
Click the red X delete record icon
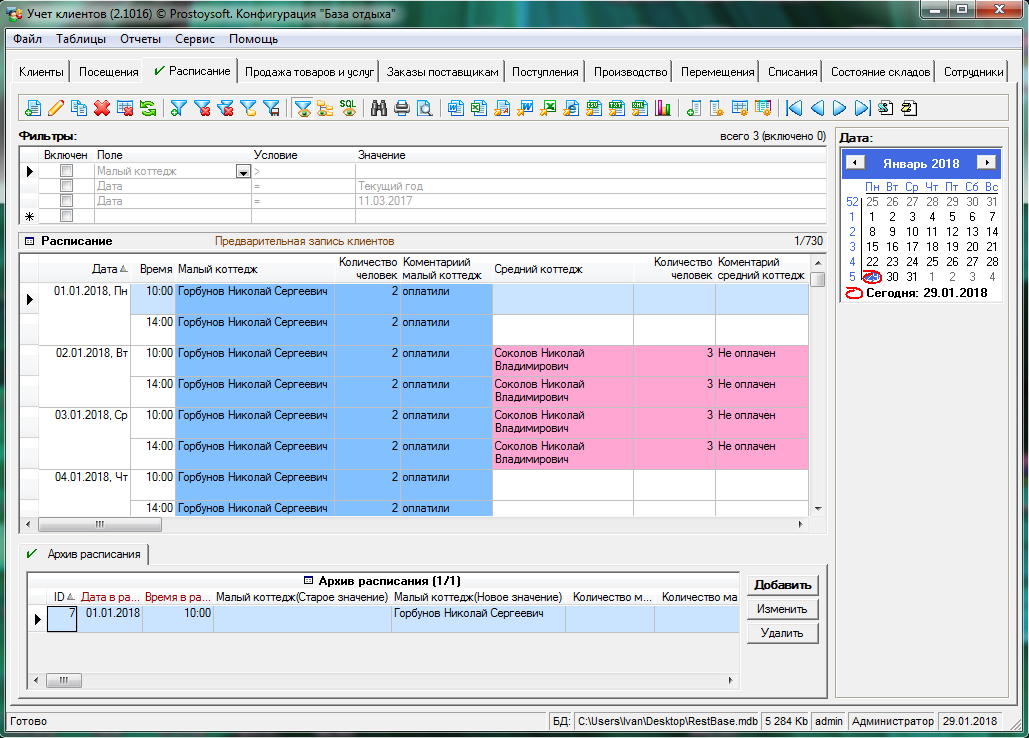tap(102, 108)
